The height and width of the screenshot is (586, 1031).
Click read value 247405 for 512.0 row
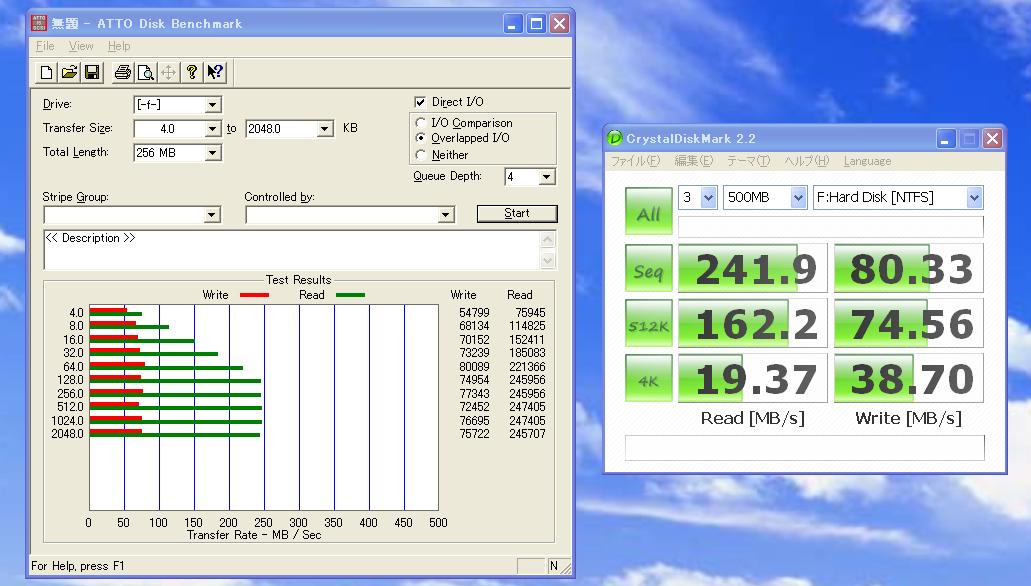(527, 407)
